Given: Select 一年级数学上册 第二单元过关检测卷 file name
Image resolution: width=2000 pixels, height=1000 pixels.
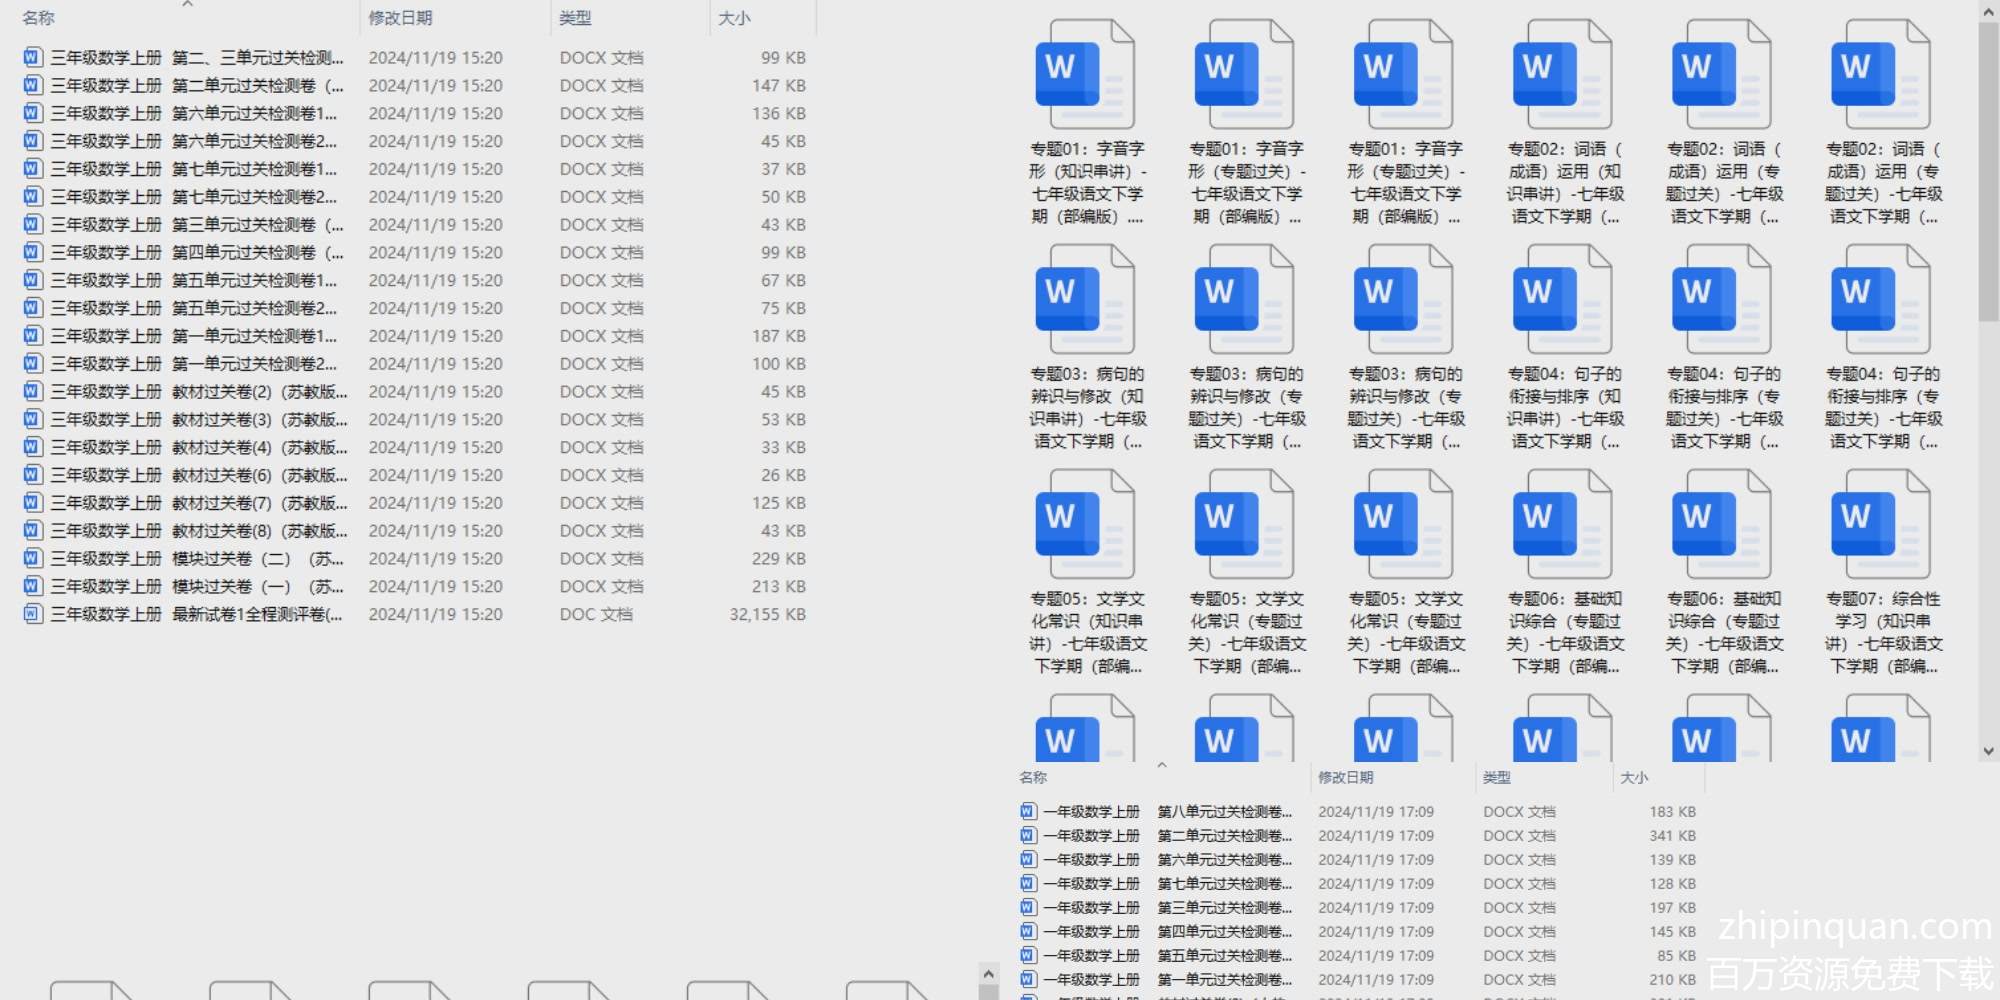Looking at the screenshot, I should [1168, 835].
